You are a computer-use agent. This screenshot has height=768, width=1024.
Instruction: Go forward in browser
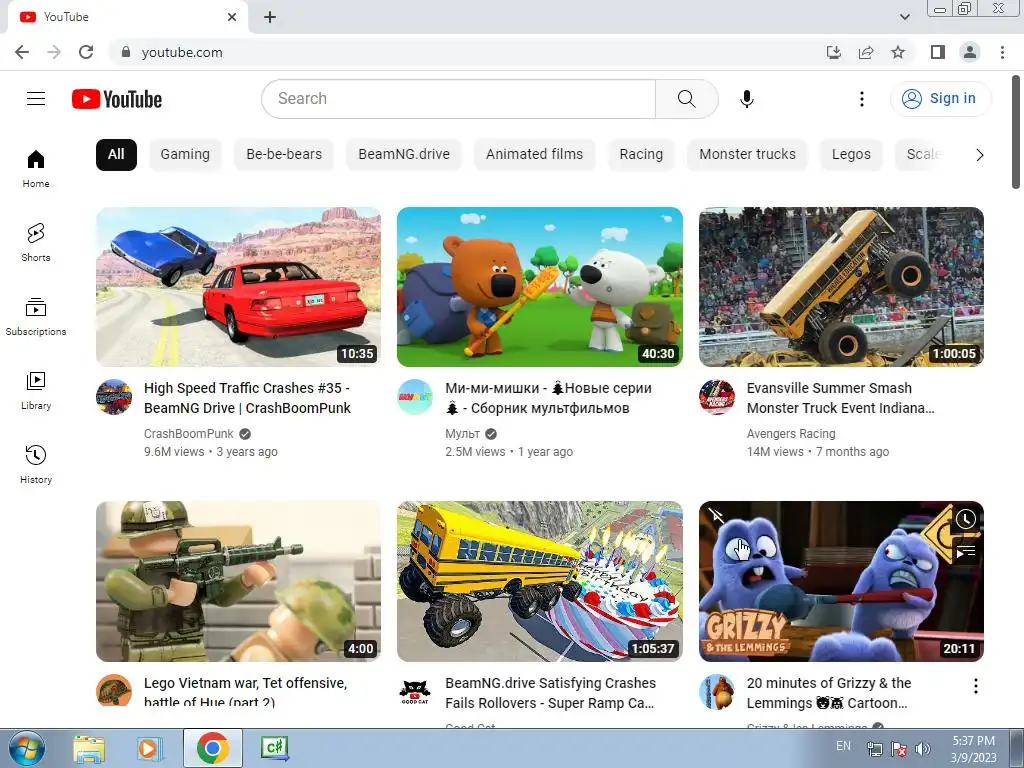pos(54,52)
